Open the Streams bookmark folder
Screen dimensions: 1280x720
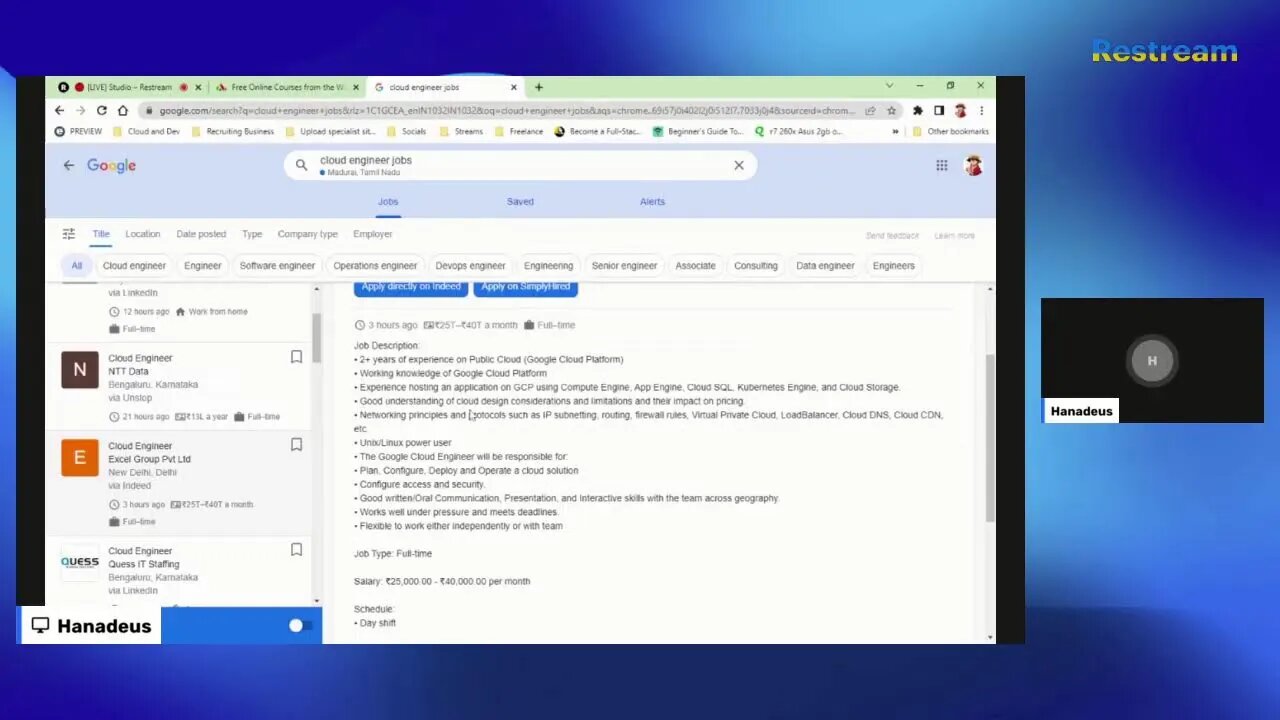click(x=460, y=131)
